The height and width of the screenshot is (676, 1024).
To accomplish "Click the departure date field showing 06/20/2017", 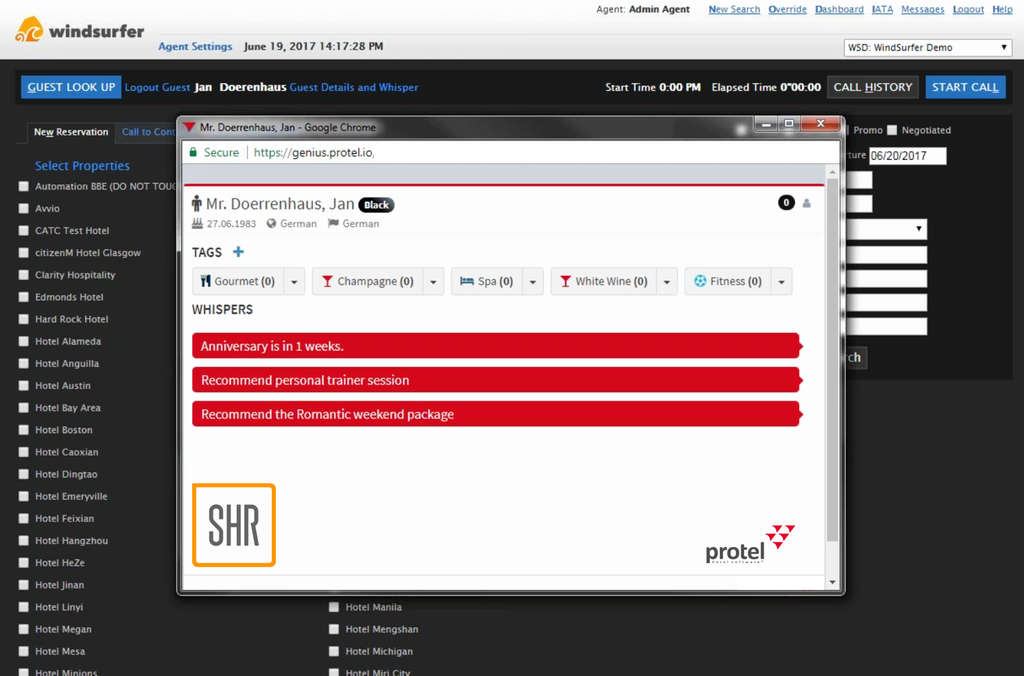I will coord(910,155).
